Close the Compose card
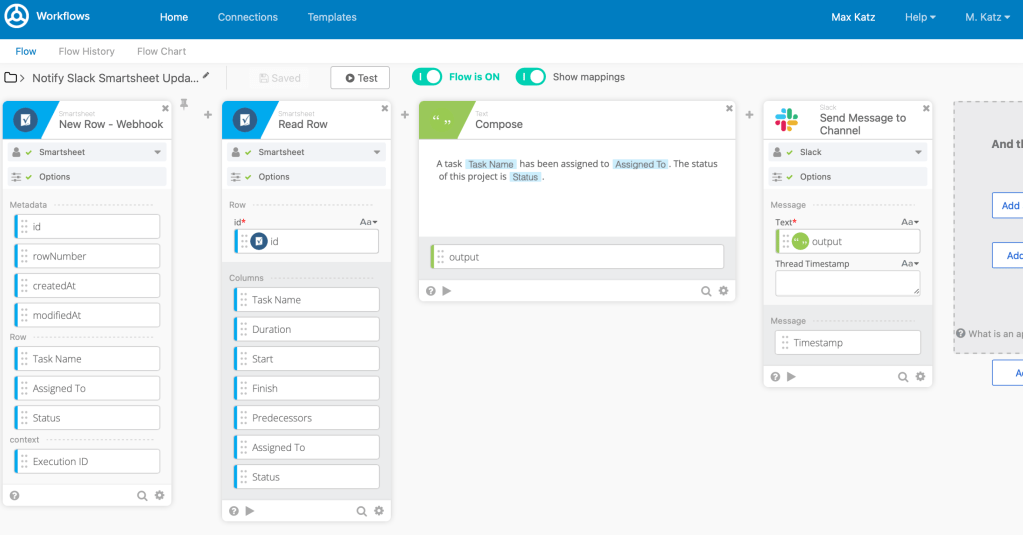 pos(729,108)
